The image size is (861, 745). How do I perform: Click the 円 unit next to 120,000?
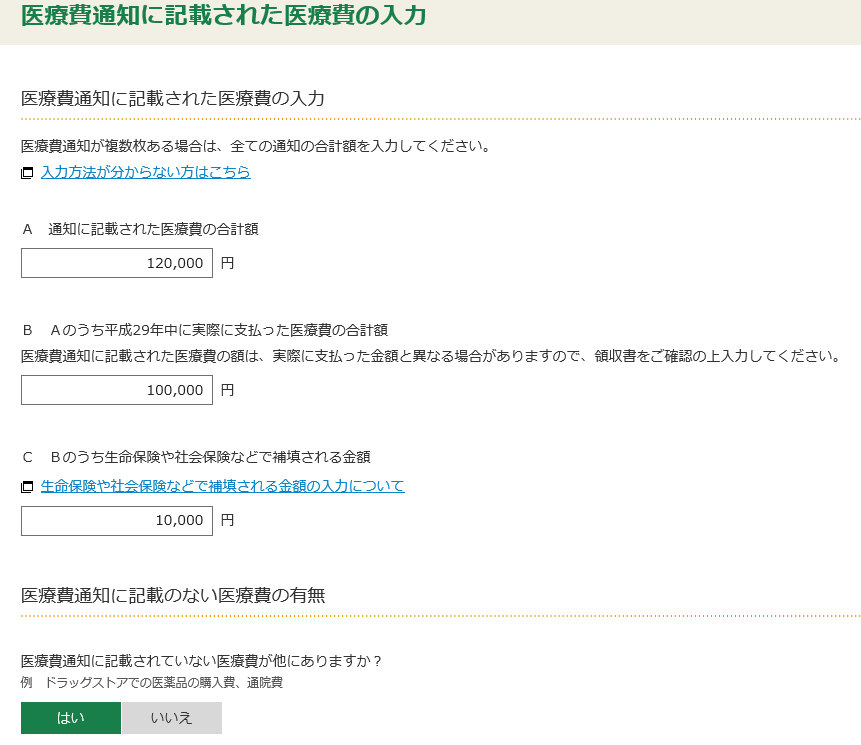(227, 263)
